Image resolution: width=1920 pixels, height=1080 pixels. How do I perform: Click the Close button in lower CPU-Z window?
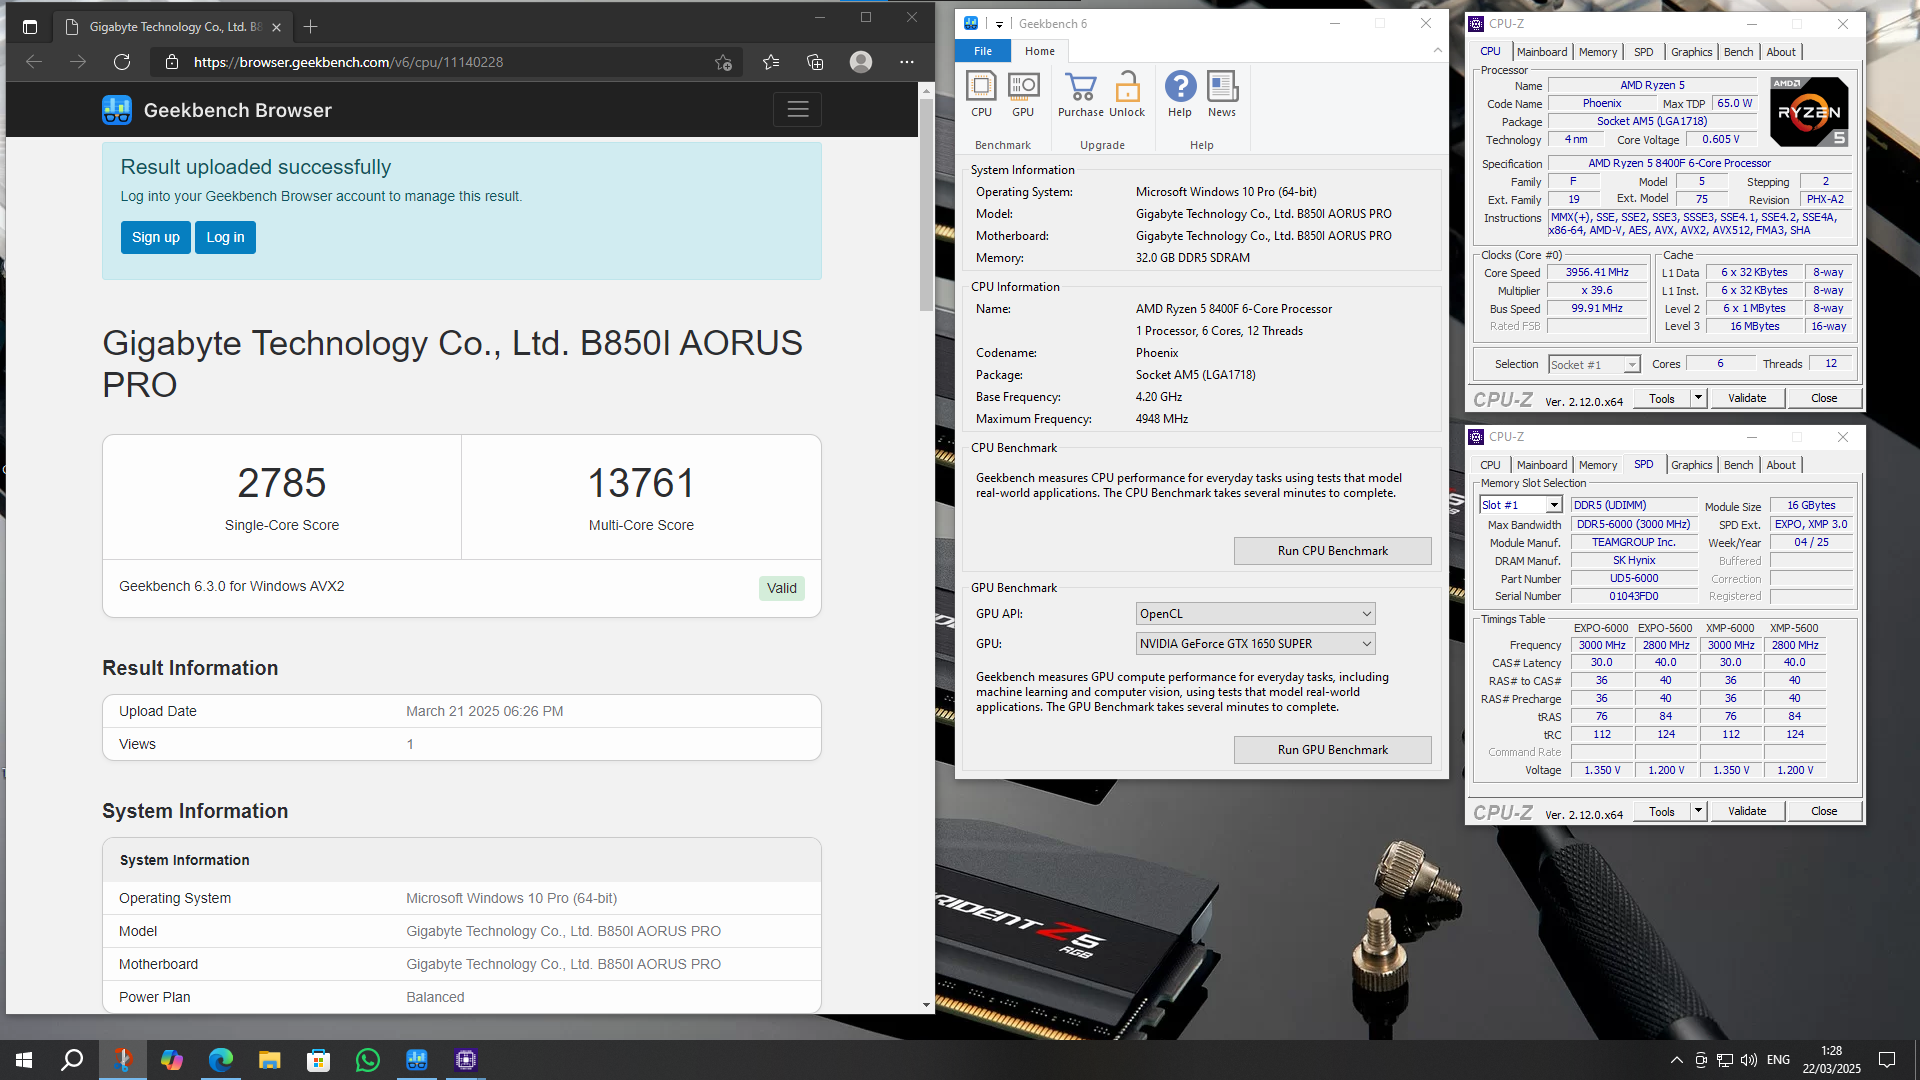(1824, 811)
